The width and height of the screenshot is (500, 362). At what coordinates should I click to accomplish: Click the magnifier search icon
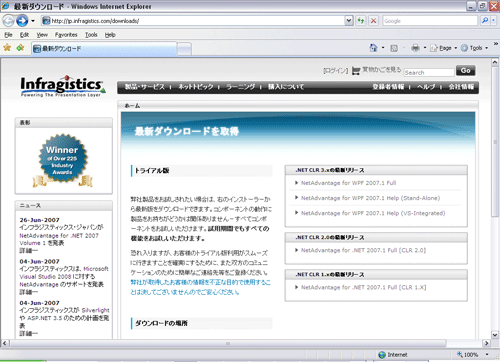pyautogui.click(x=485, y=21)
